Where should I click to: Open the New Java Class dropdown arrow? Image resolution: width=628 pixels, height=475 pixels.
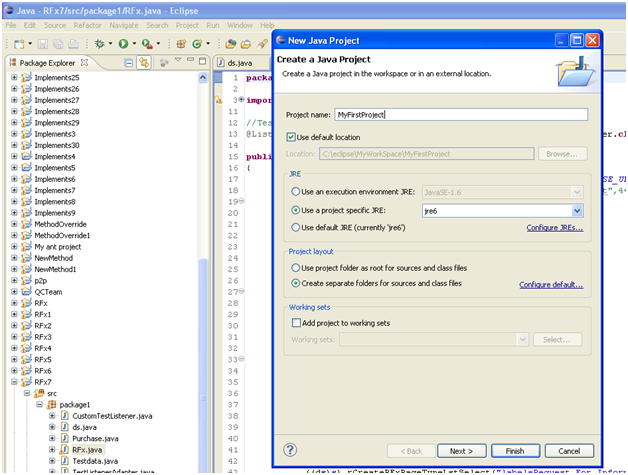click(208, 44)
